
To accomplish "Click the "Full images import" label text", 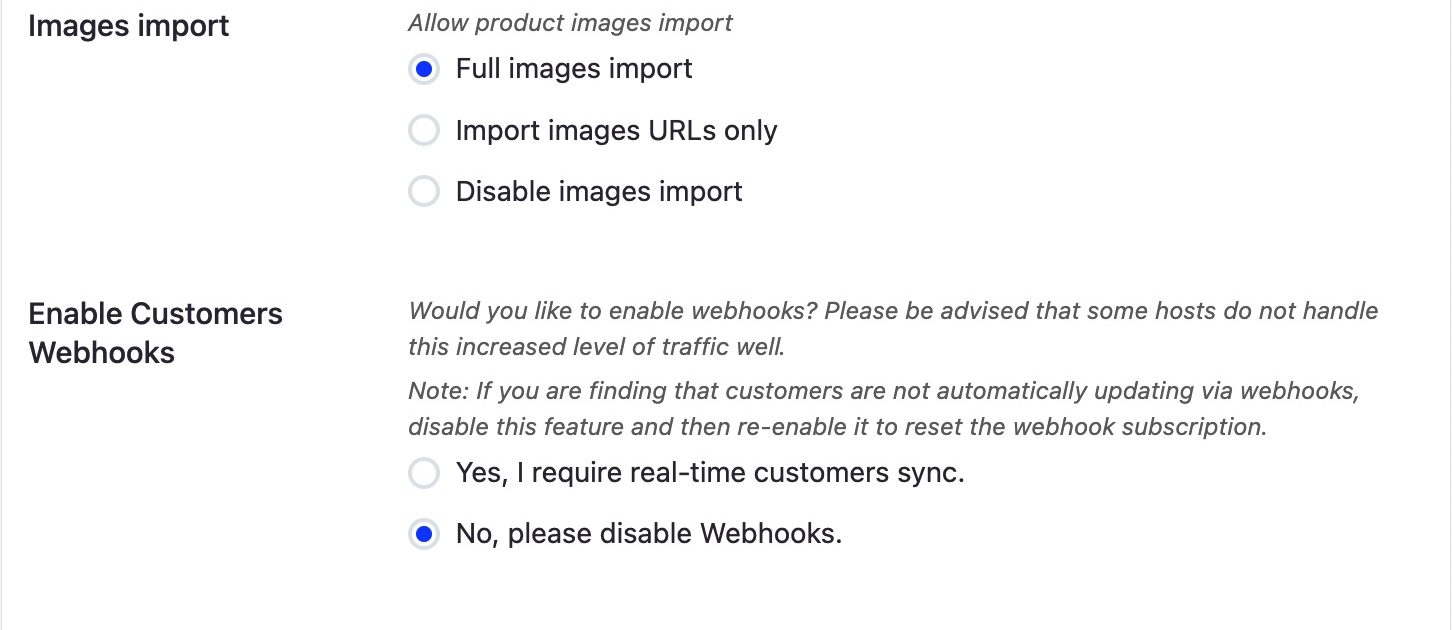I will [574, 69].
